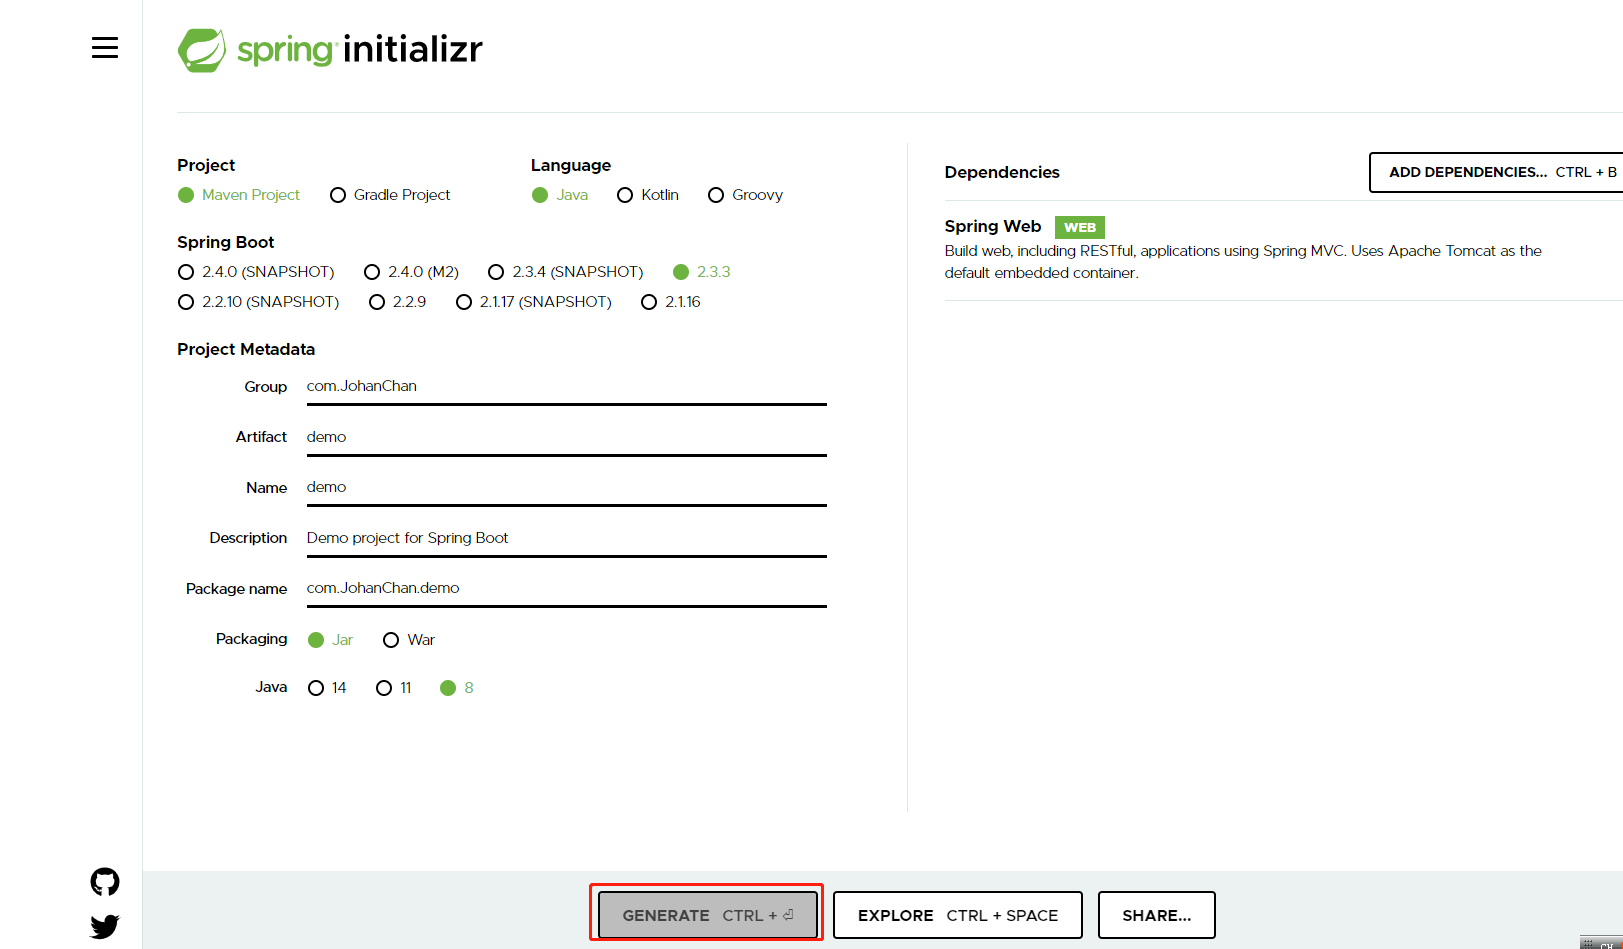1623x949 pixels.
Task: Click the Generate button
Action: point(708,915)
